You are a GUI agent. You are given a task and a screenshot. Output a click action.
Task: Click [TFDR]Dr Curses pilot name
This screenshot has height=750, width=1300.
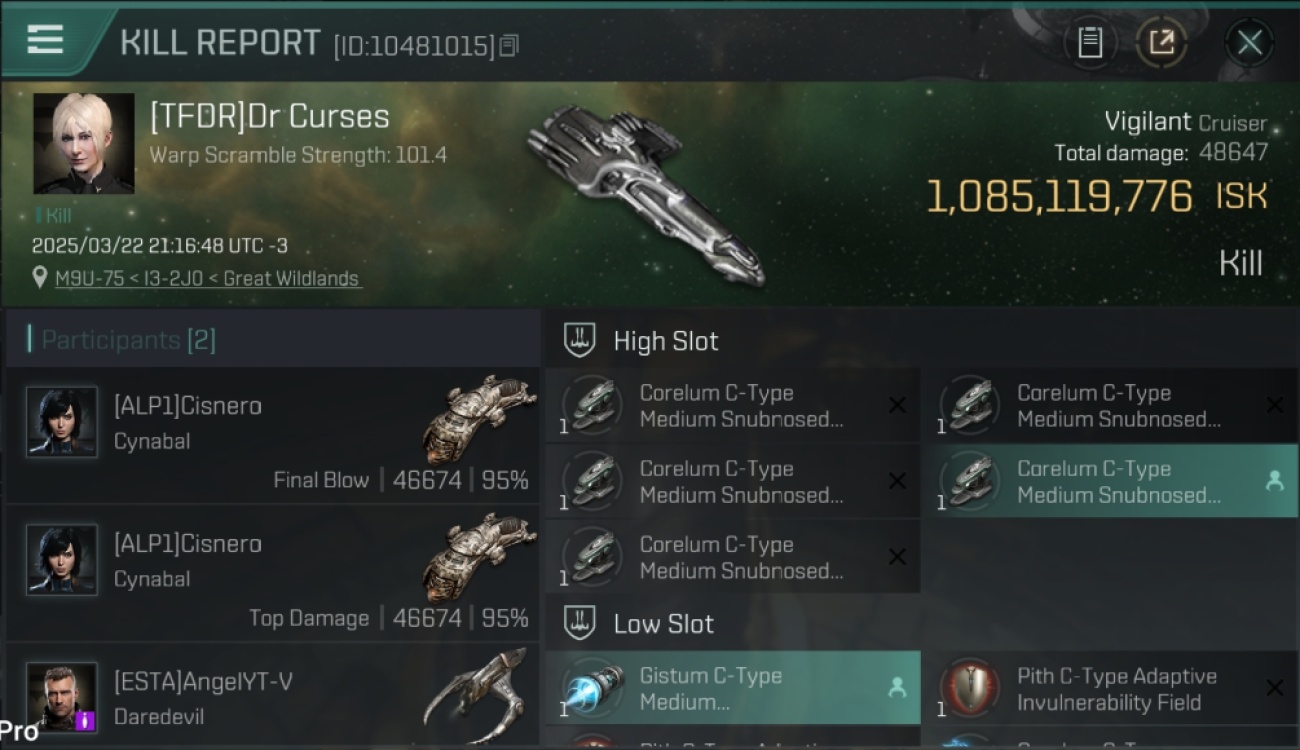click(269, 117)
